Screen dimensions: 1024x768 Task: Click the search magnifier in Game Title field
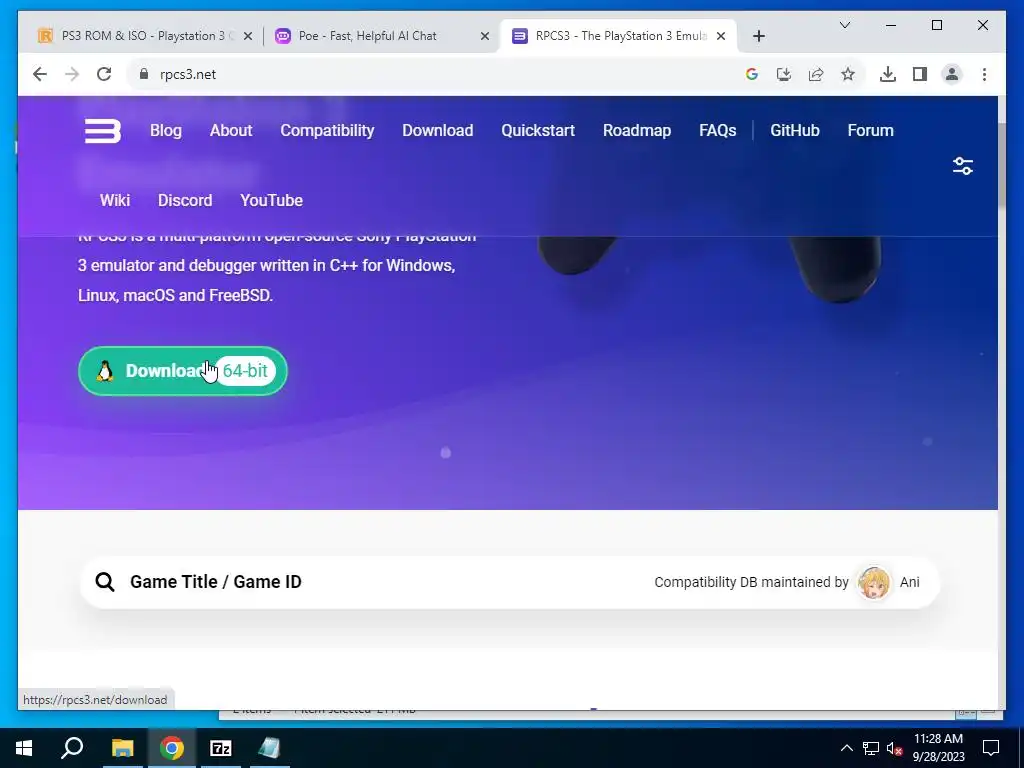coord(105,582)
